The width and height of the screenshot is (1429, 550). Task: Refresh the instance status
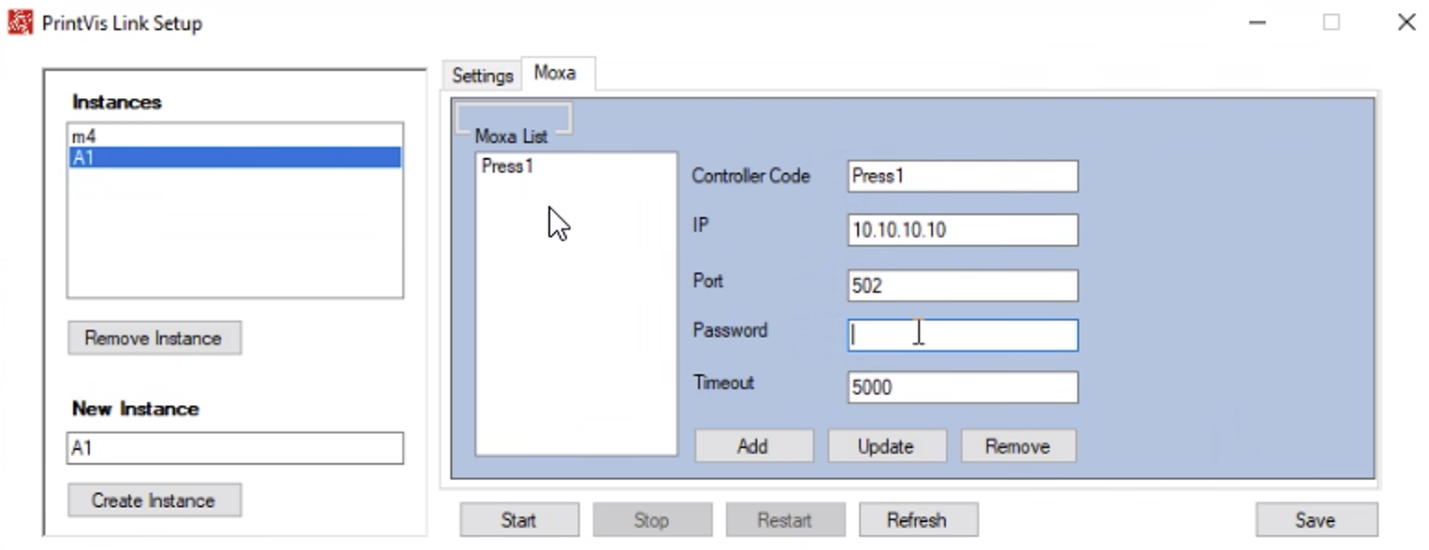pos(916,520)
